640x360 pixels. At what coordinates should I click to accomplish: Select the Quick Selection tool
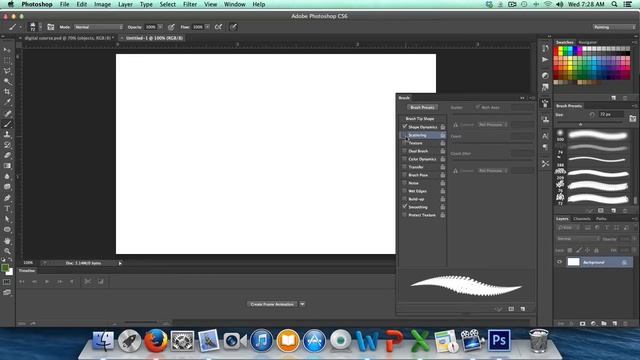(7, 81)
